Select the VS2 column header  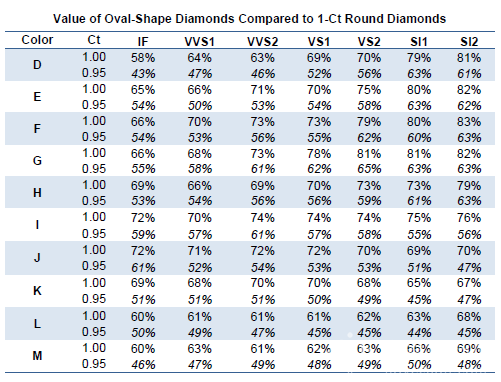[369, 41]
